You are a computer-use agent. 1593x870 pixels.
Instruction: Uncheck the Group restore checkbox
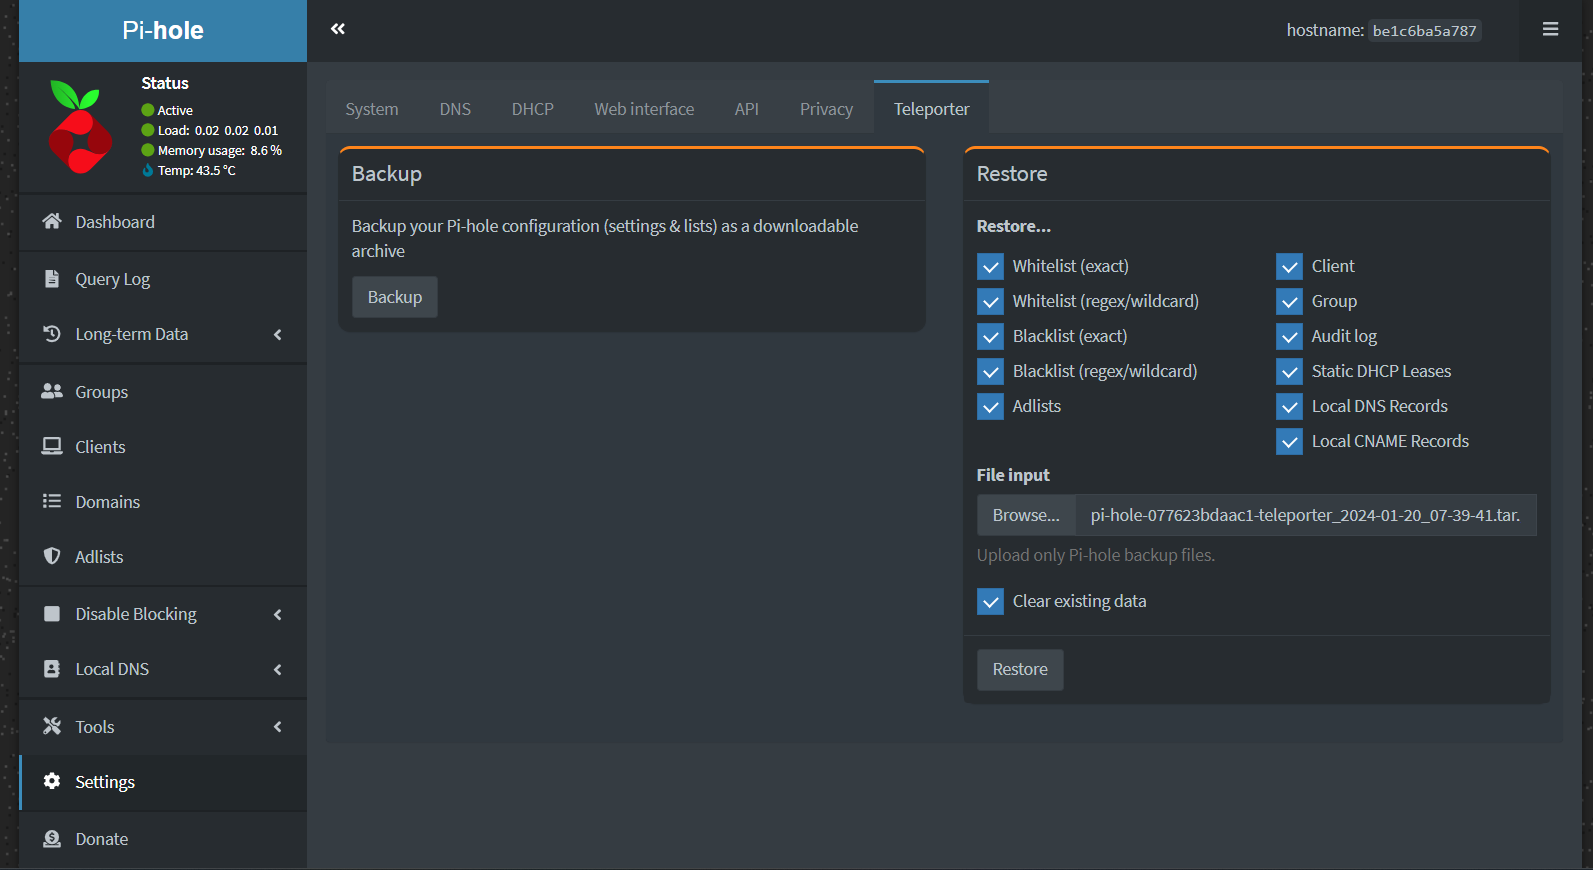pos(1290,301)
